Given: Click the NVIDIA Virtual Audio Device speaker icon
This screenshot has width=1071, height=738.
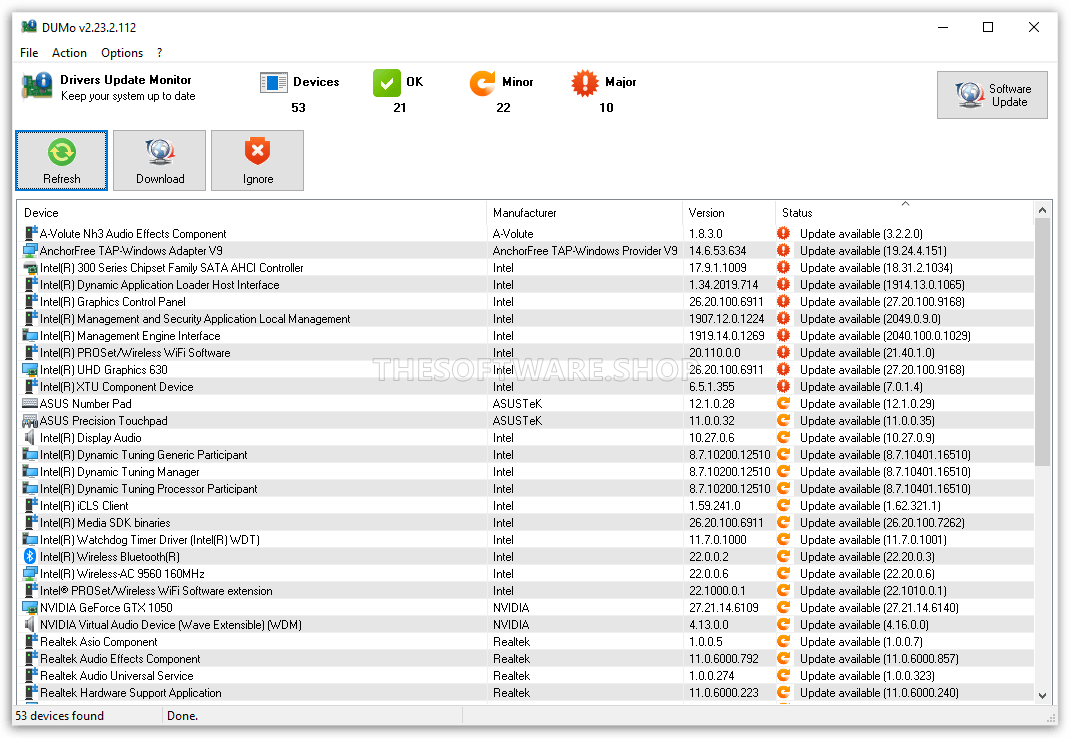Looking at the screenshot, I should [x=31, y=625].
